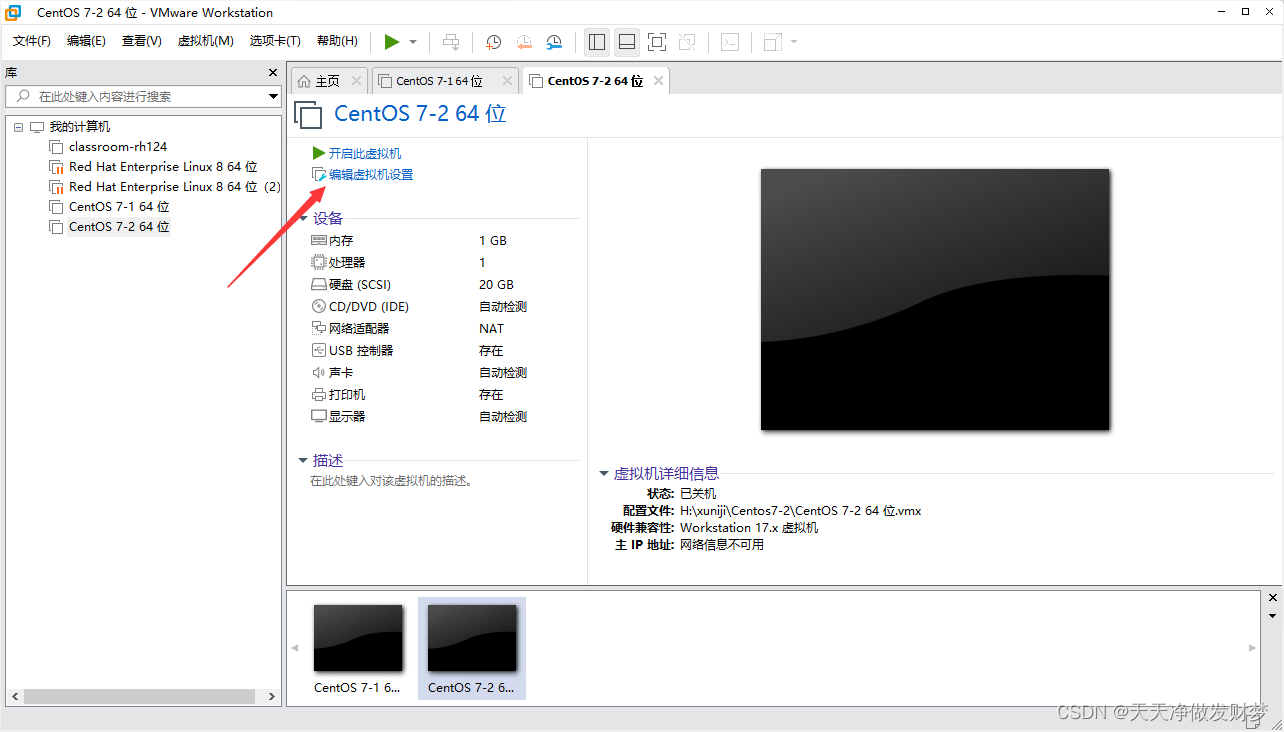This screenshot has height=732, width=1284.
Task: Click the thumbnail bar close X
Action: pyautogui.click(x=1273, y=597)
